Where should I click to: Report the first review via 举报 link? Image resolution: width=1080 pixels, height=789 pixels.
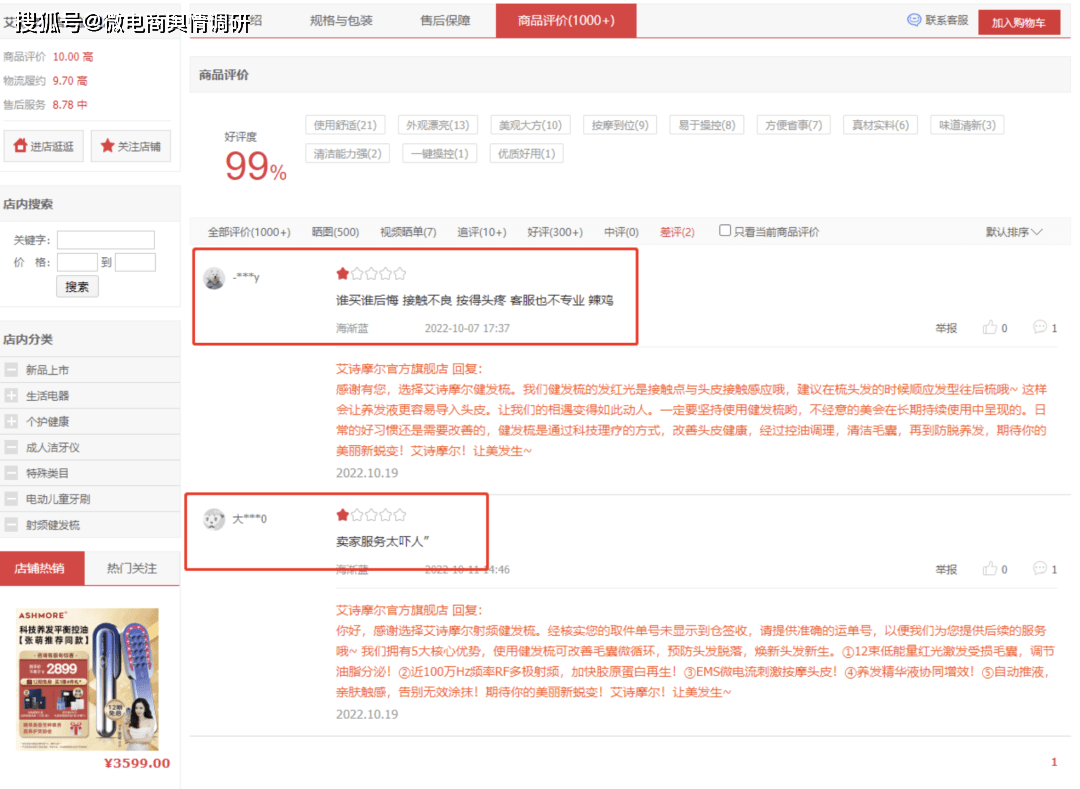pyautogui.click(x=945, y=327)
